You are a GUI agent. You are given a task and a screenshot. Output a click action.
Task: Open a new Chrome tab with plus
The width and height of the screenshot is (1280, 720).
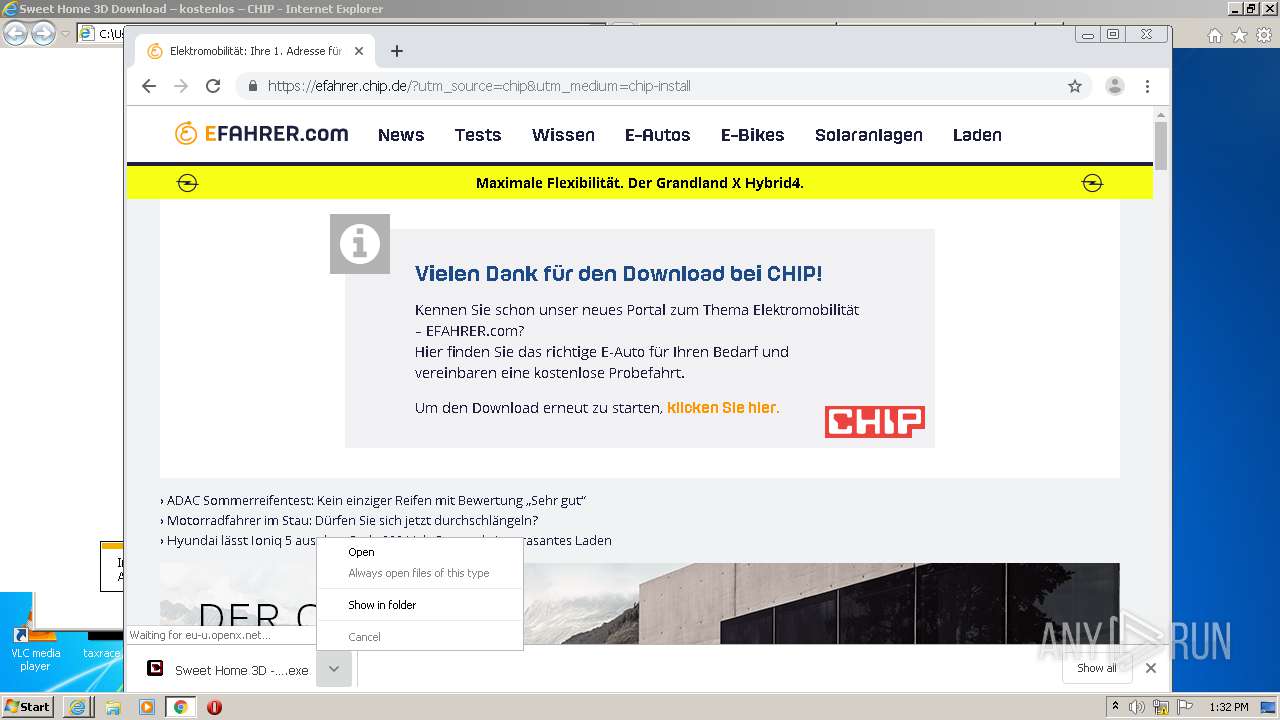[x=397, y=51]
